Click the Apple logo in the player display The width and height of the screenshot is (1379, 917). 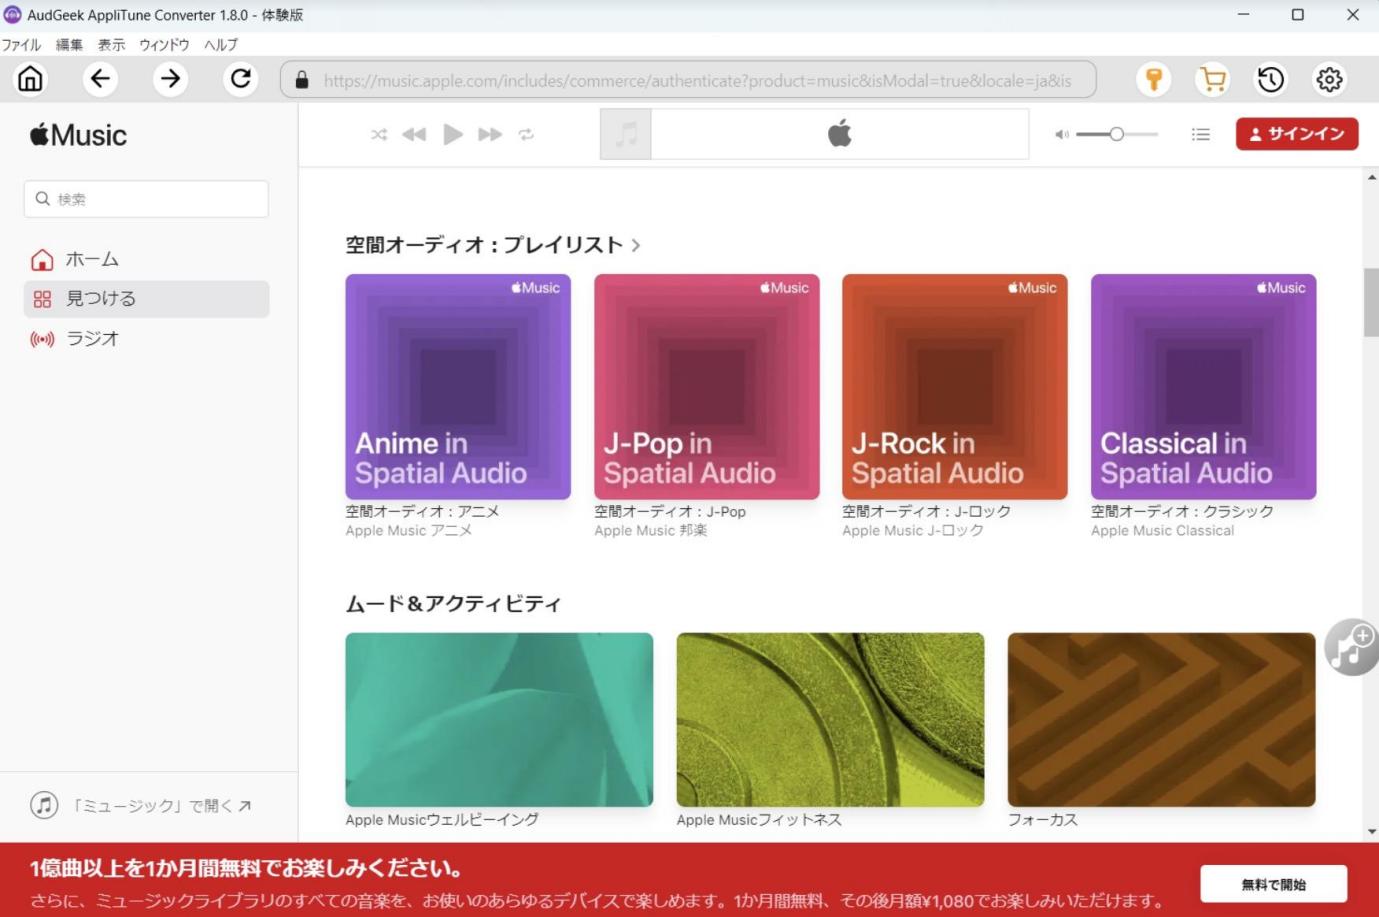[840, 133]
